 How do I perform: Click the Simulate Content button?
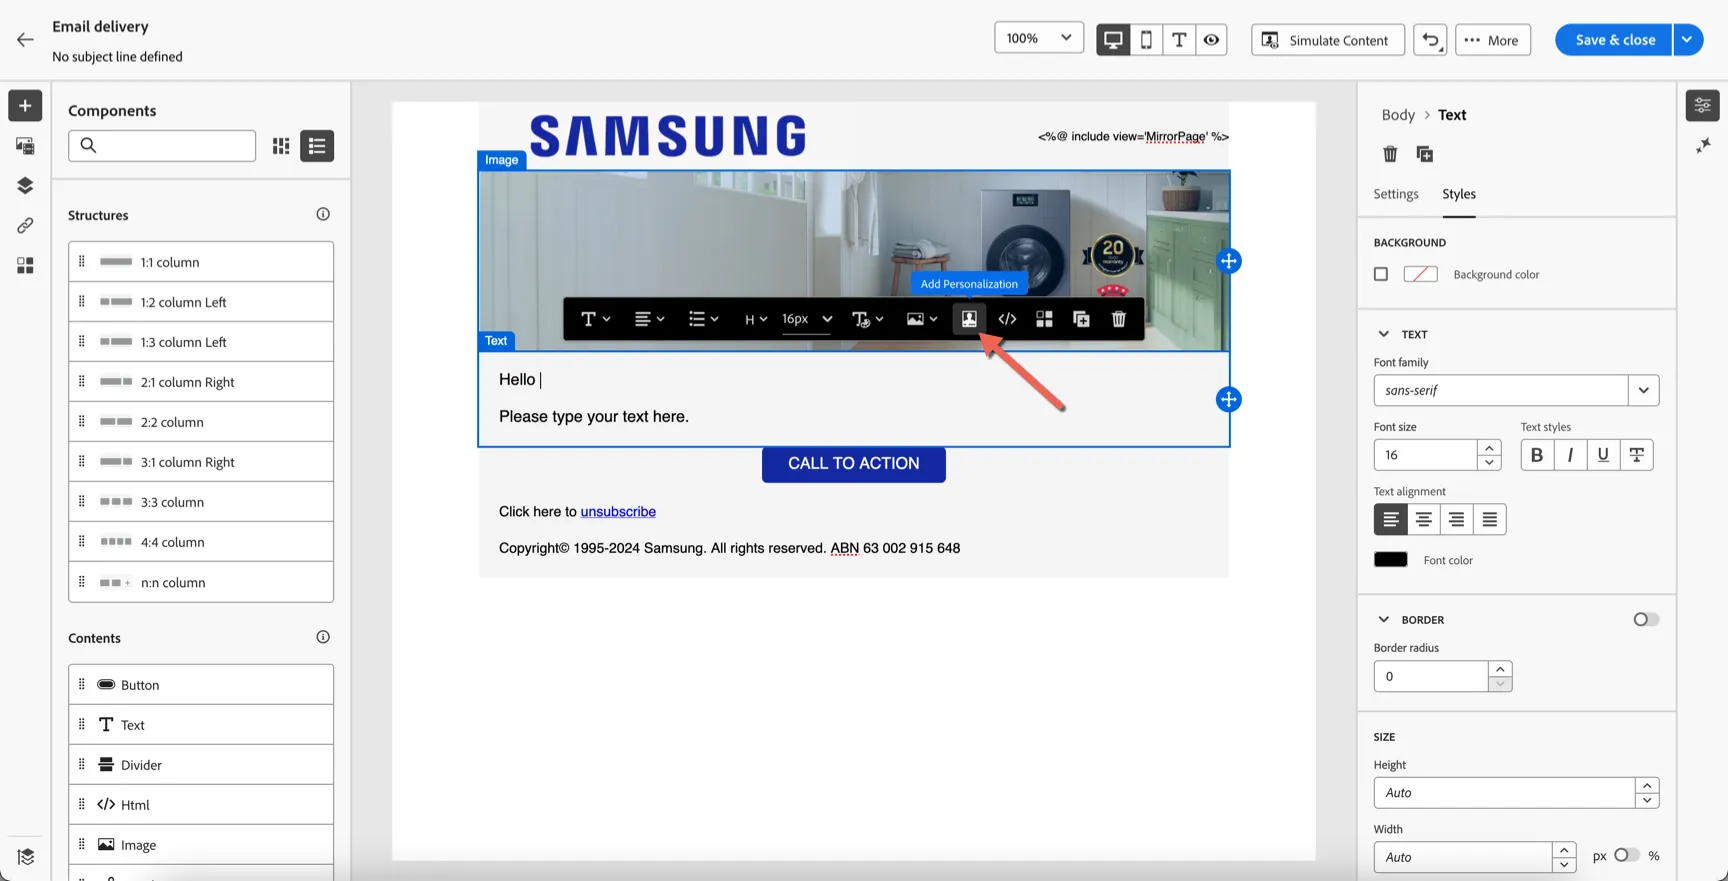pyautogui.click(x=1328, y=40)
